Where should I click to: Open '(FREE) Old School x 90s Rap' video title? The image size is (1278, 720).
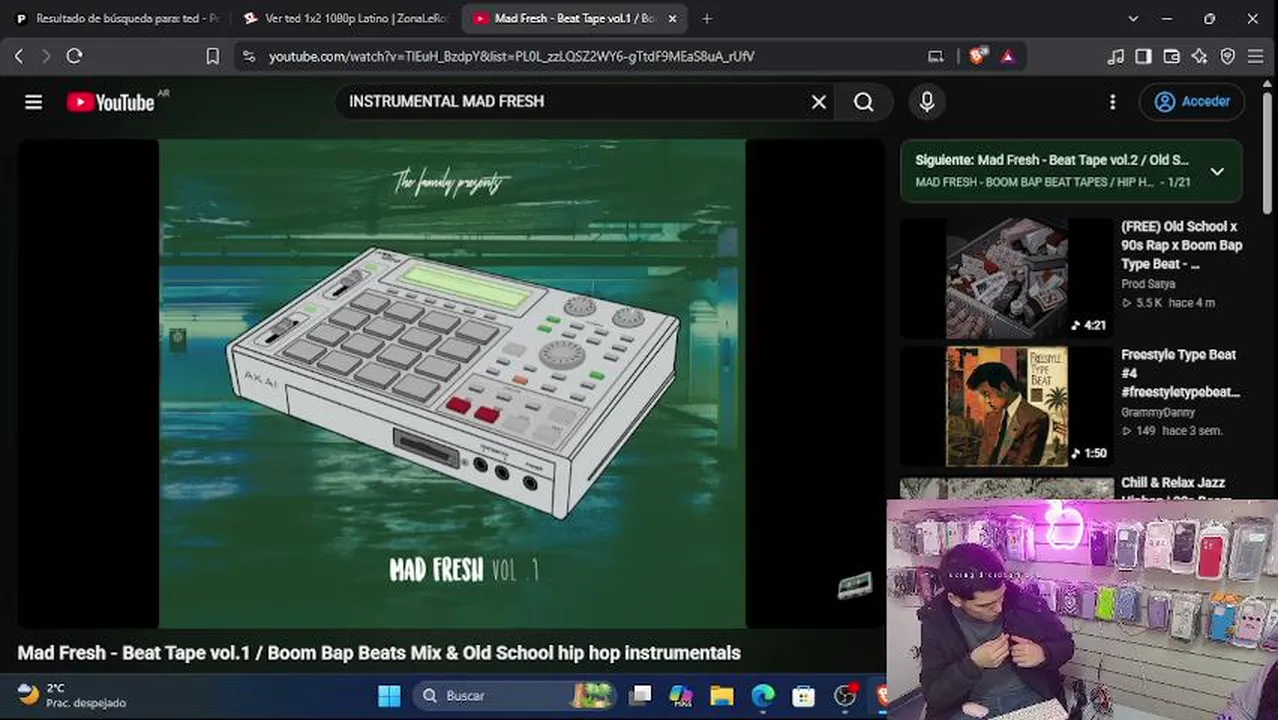point(1182,245)
